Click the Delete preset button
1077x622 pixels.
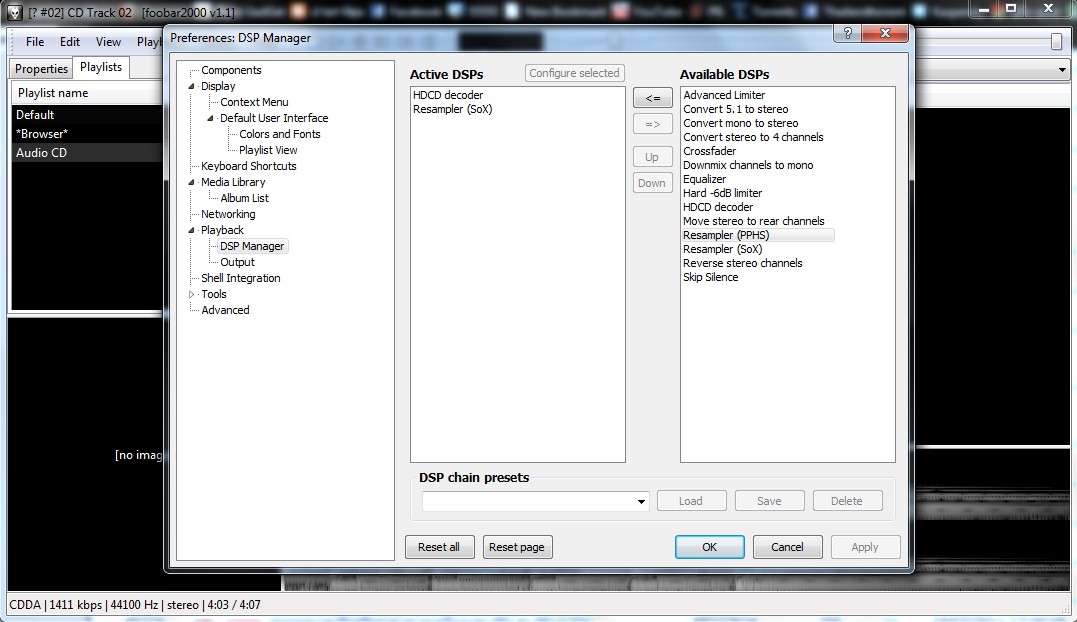pyautogui.click(x=847, y=501)
